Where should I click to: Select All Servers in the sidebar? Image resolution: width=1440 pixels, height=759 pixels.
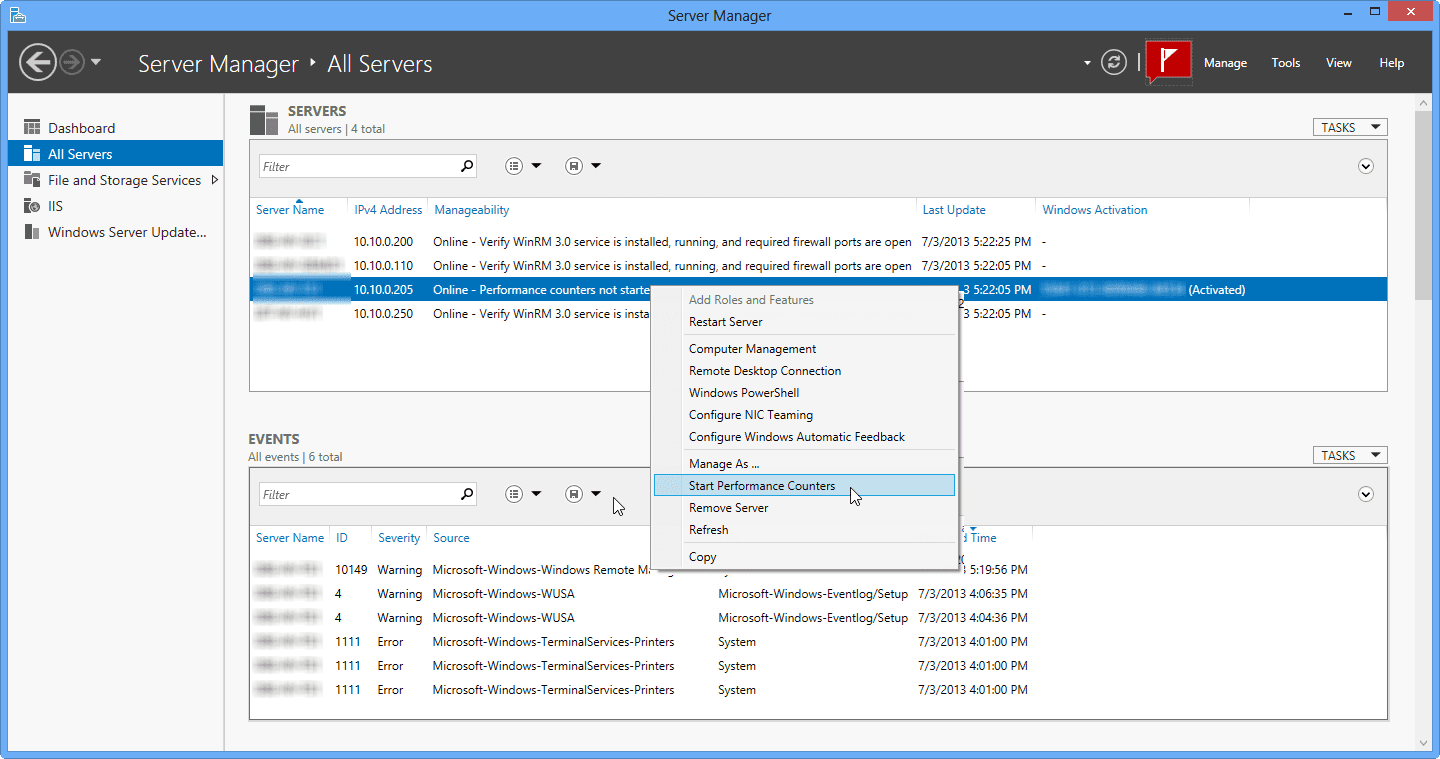click(x=115, y=154)
